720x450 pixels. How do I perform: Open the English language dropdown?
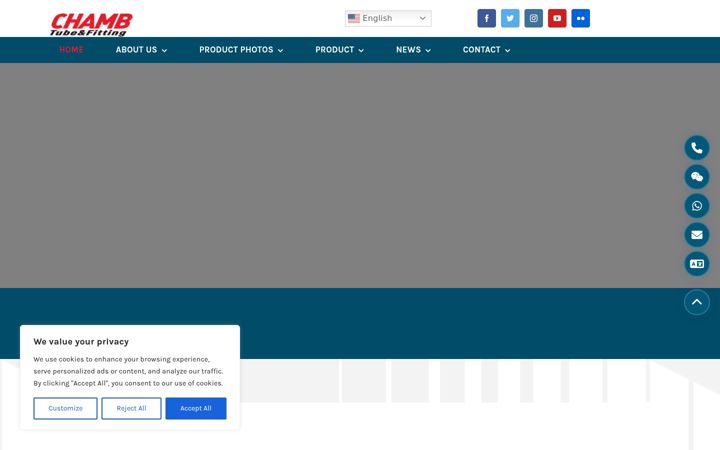pos(388,18)
